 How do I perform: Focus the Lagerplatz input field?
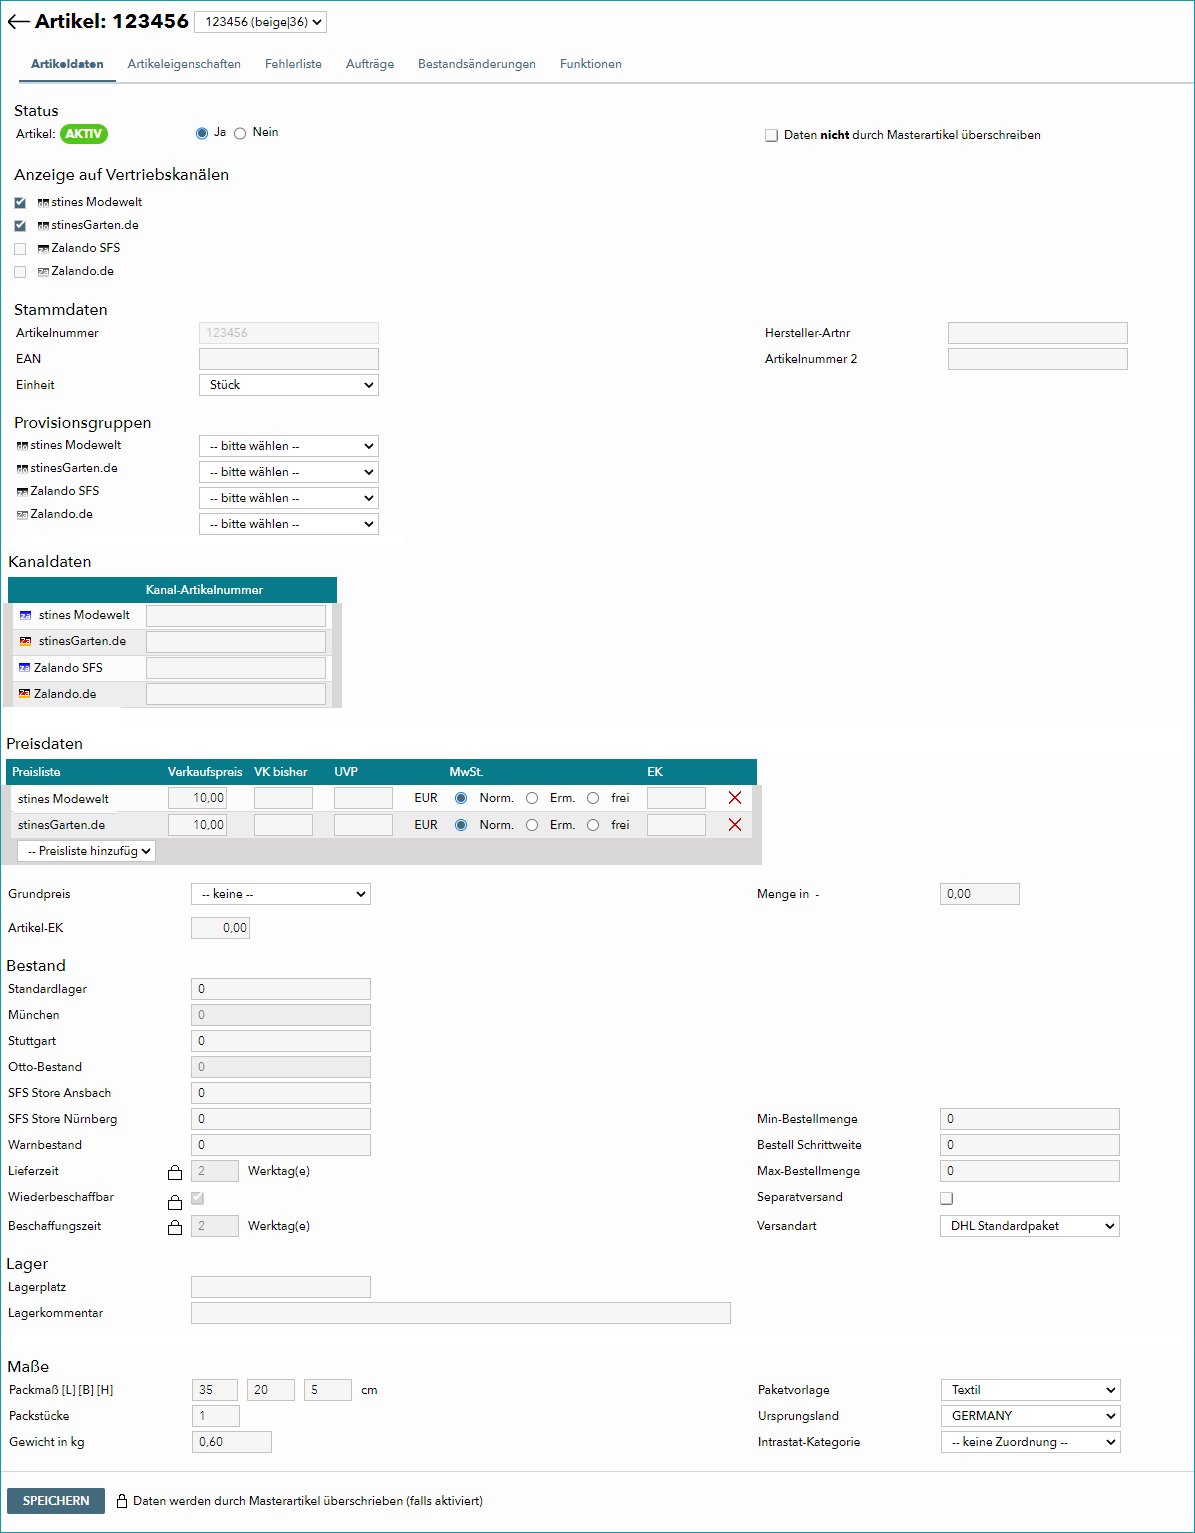click(x=281, y=1287)
